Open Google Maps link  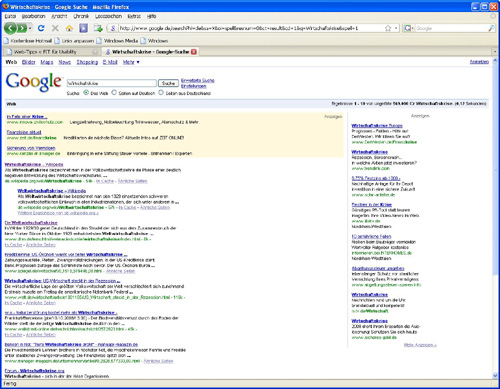click(47, 62)
